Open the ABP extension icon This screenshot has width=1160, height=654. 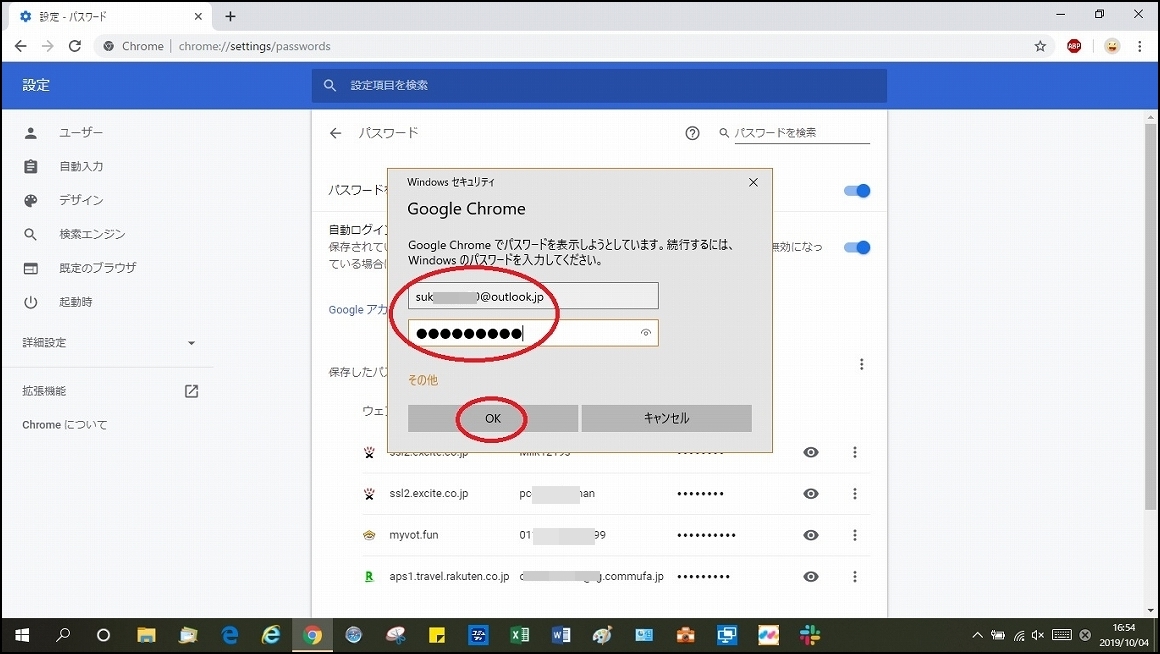click(1074, 46)
